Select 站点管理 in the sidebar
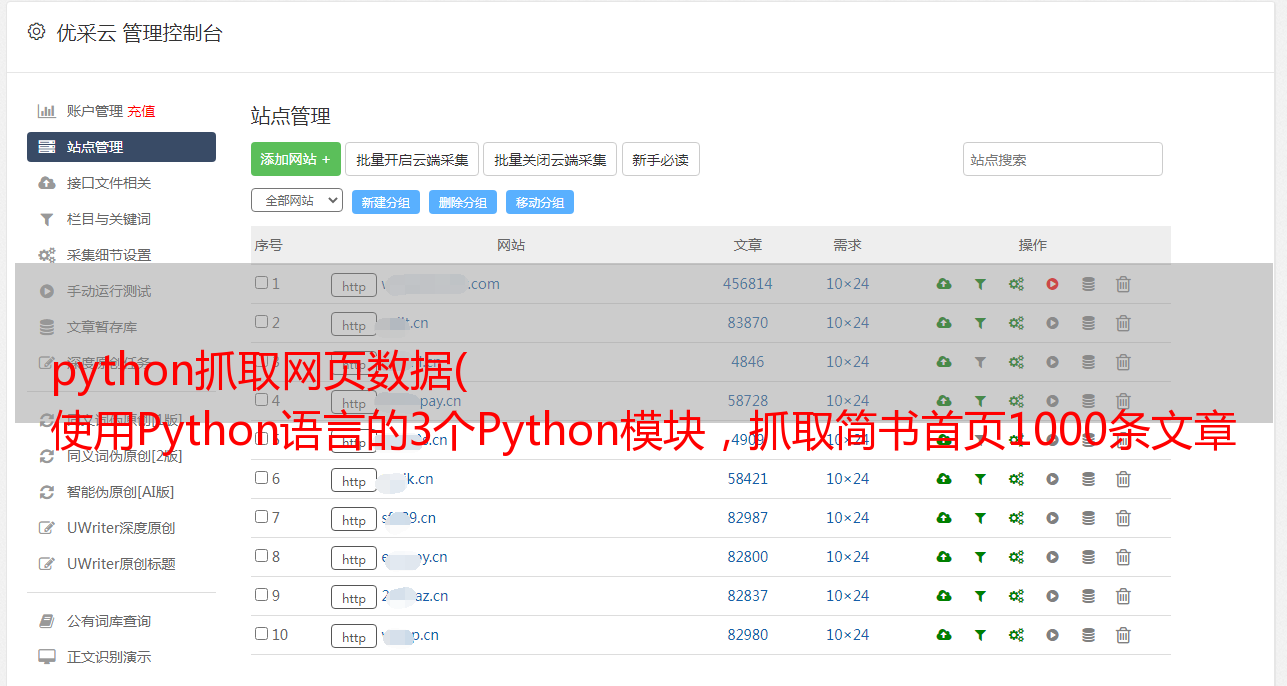Viewport: 1287px width, 686px height. coord(121,147)
